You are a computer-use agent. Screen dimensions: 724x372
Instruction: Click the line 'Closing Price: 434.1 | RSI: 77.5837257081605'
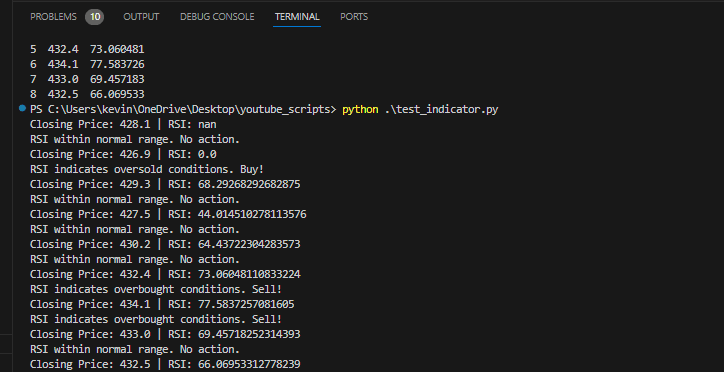pyautogui.click(x=162, y=304)
